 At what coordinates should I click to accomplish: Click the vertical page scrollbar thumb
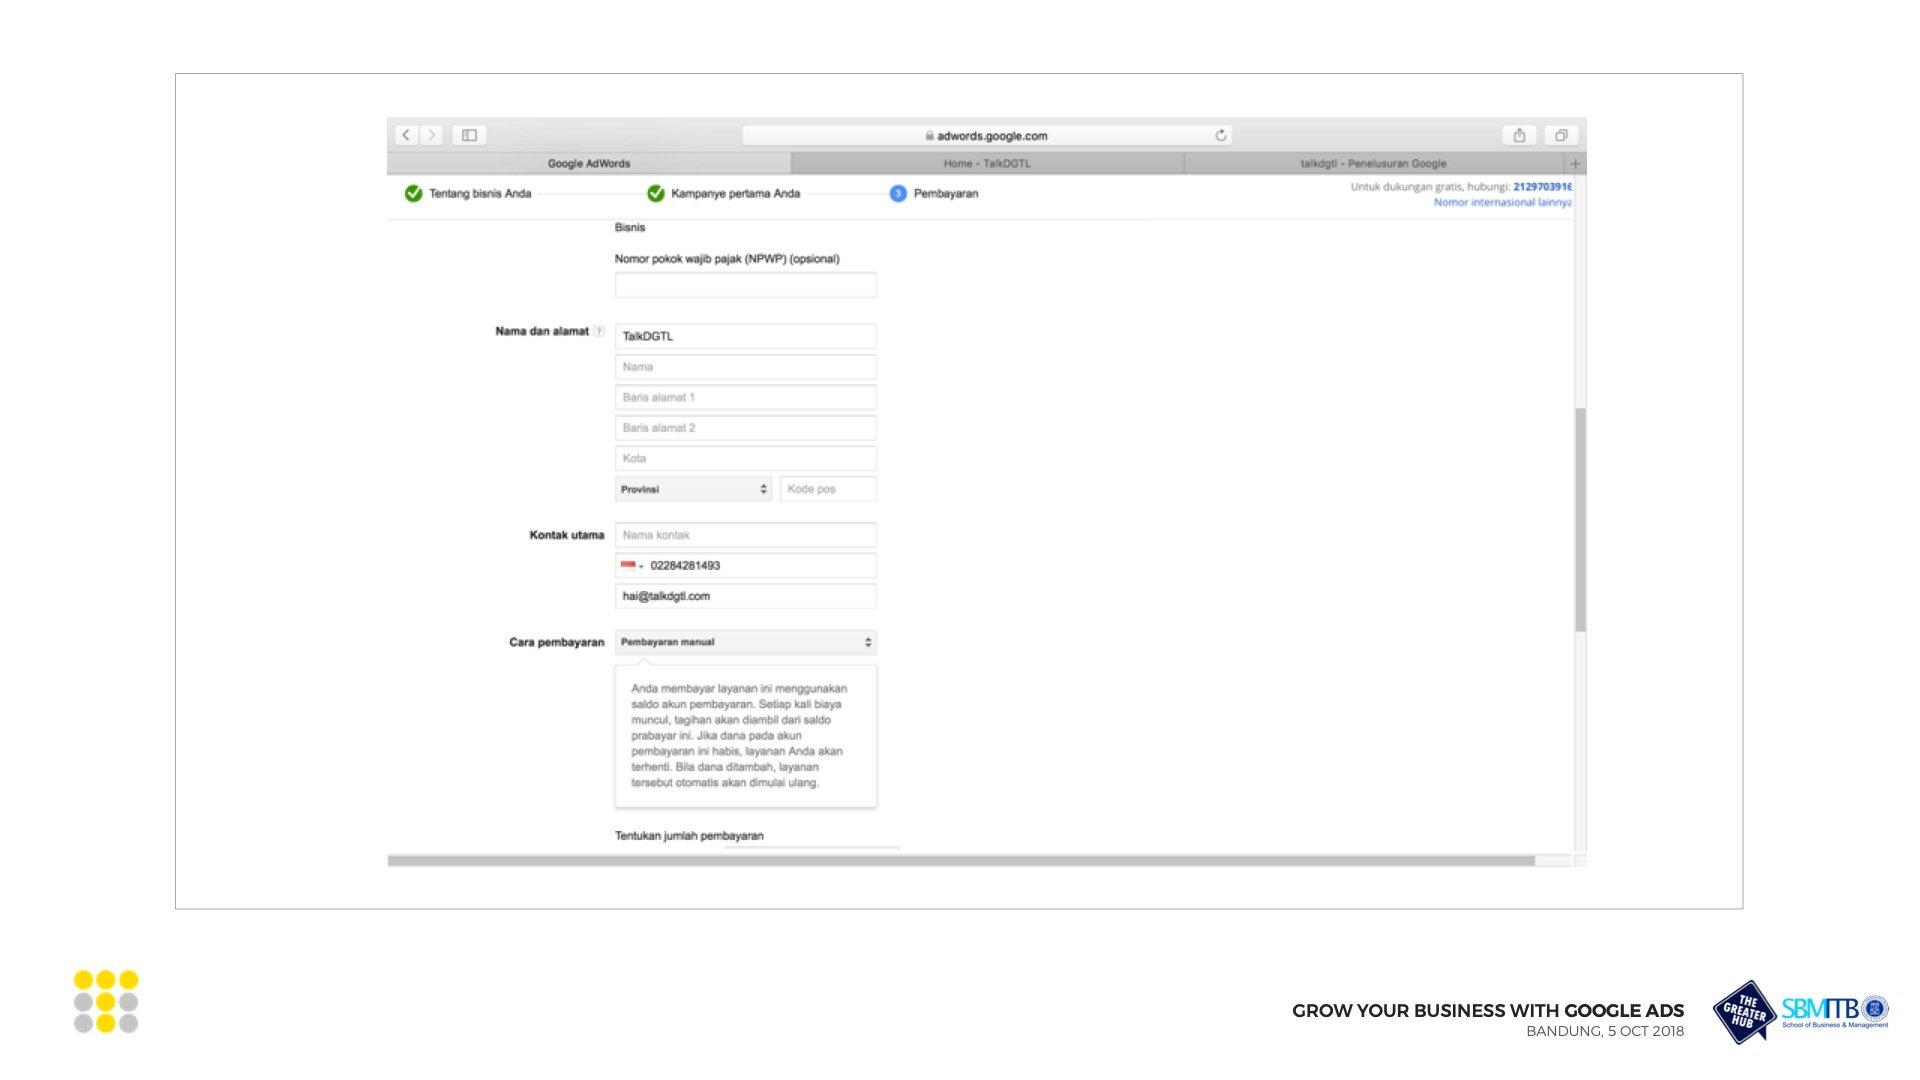tap(1580, 520)
